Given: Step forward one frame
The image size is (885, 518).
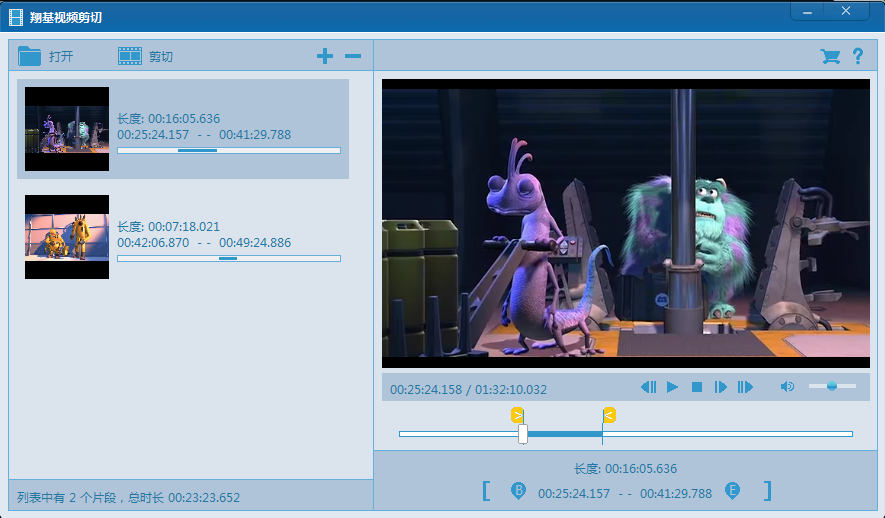Looking at the screenshot, I should pyautogui.click(x=720, y=388).
